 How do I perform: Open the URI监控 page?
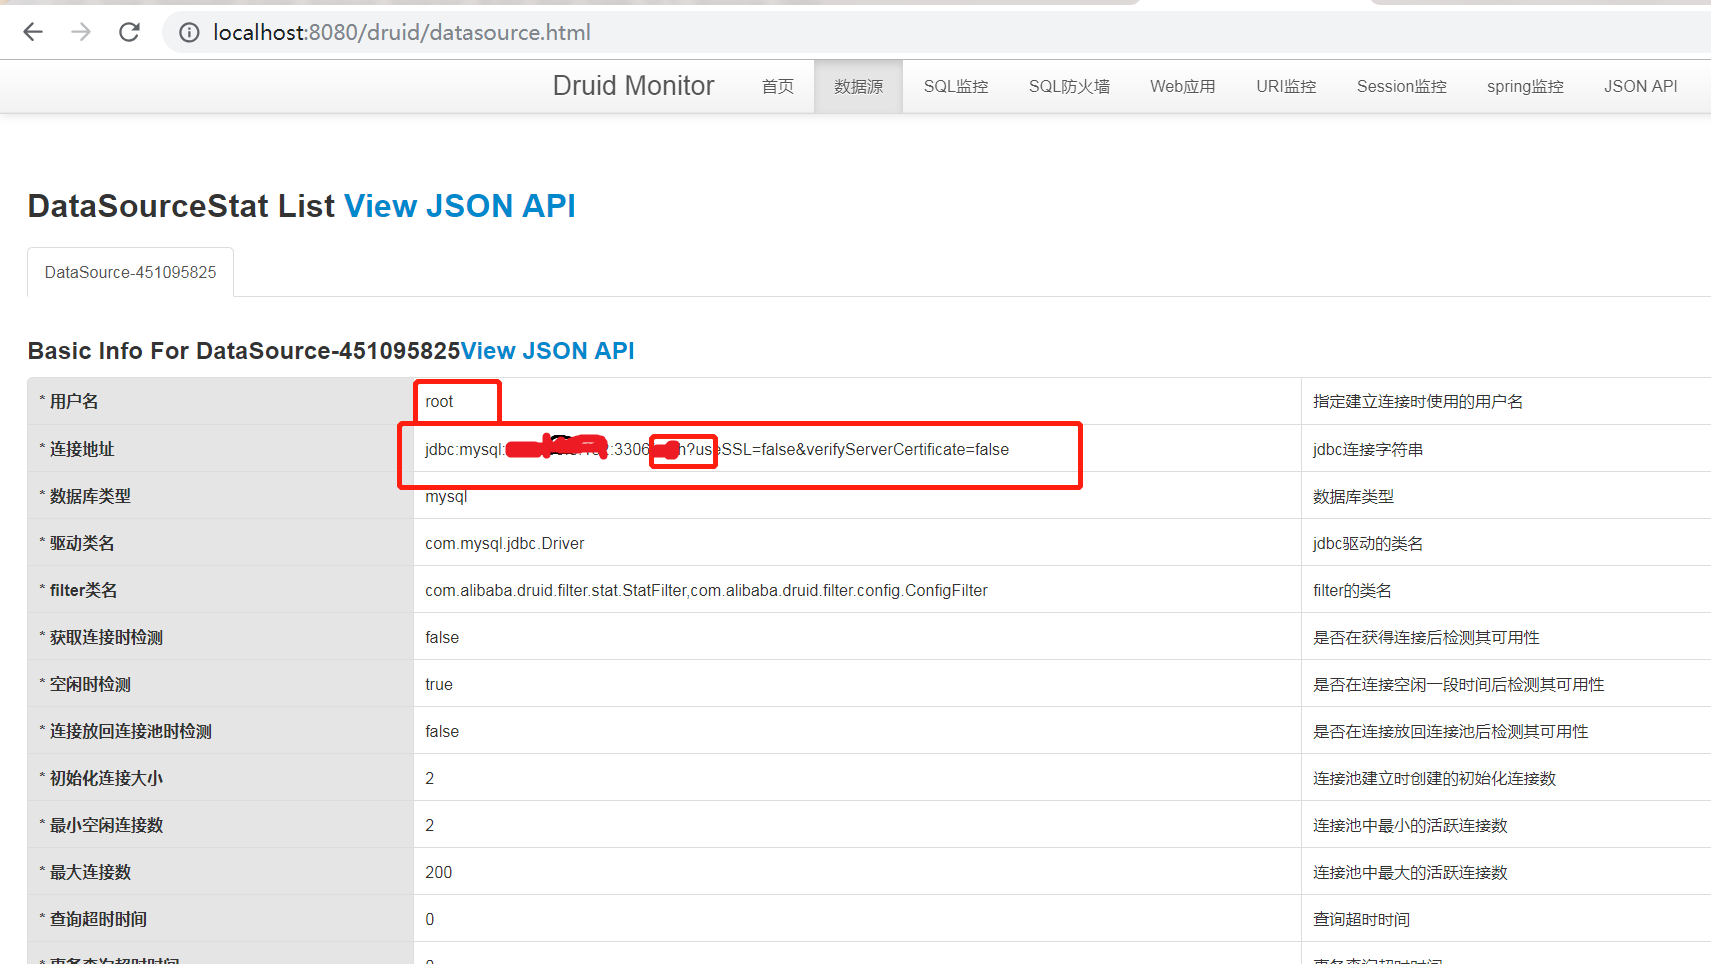[1286, 86]
